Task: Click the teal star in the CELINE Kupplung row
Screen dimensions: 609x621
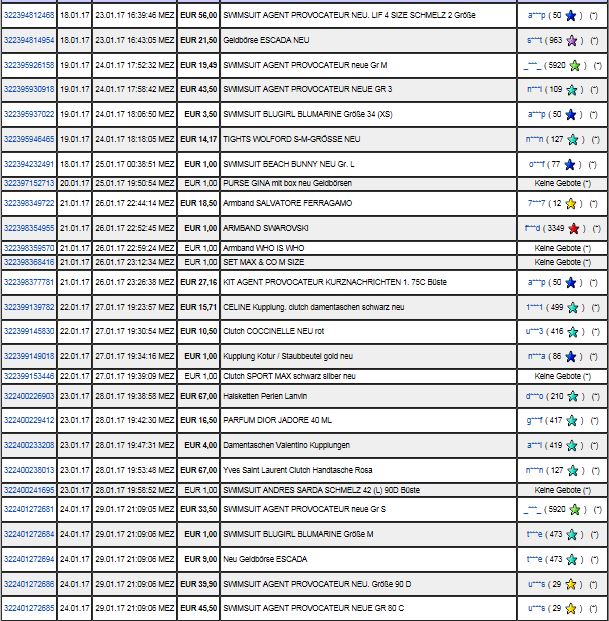Action: [x=573, y=308]
